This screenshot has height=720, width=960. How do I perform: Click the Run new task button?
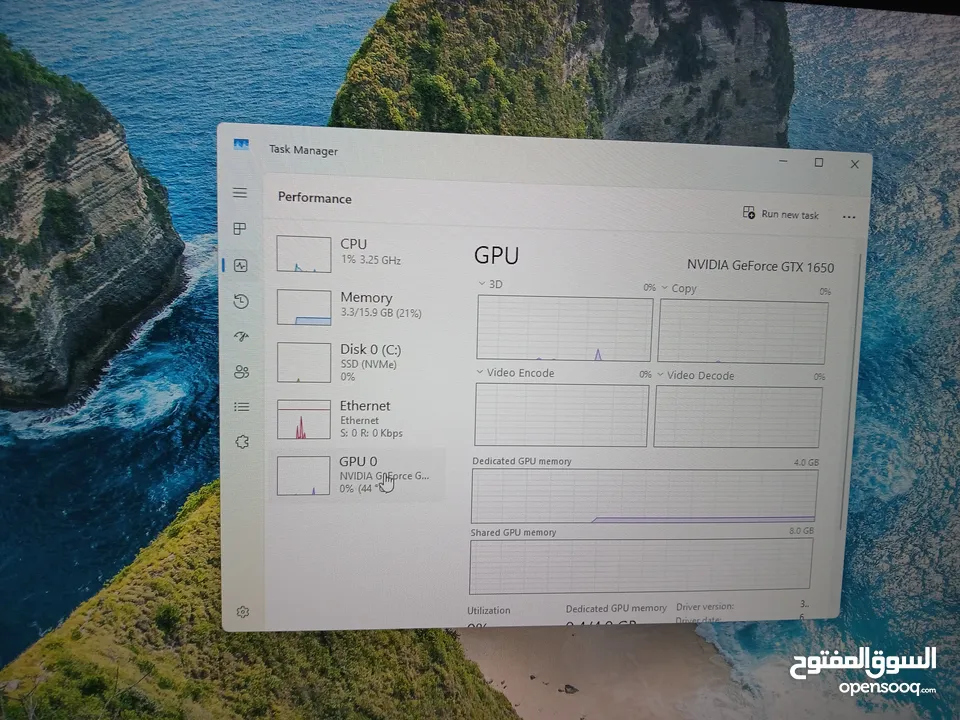(x=781, y=214)
